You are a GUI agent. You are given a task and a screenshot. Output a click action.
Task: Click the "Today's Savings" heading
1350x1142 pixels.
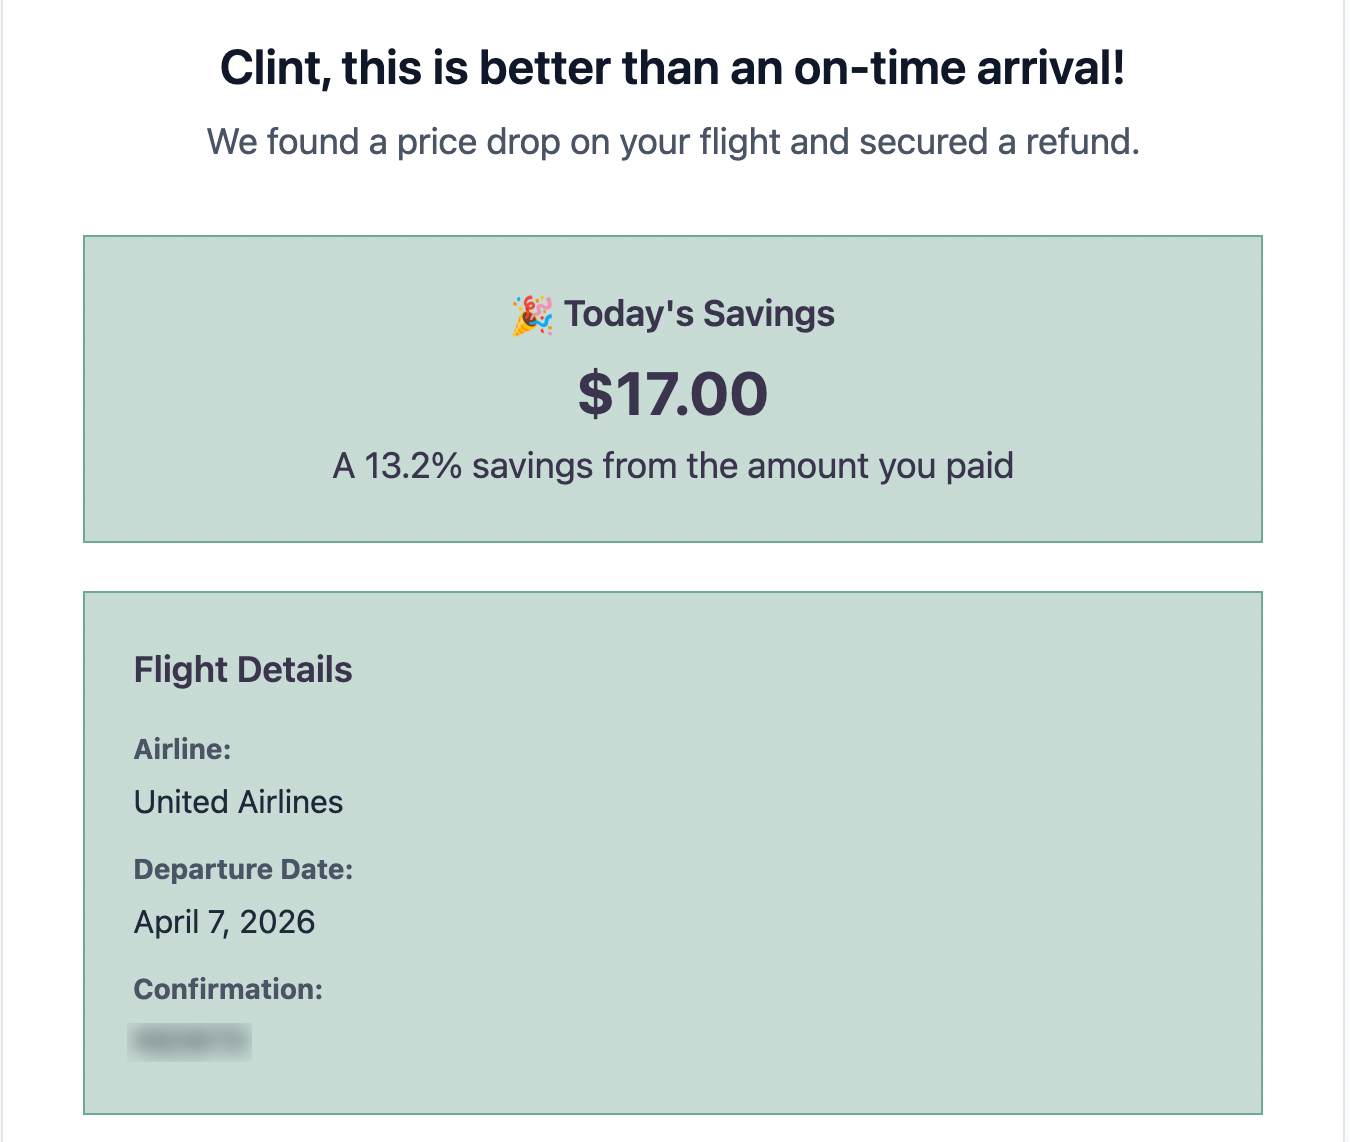point(699,314)
